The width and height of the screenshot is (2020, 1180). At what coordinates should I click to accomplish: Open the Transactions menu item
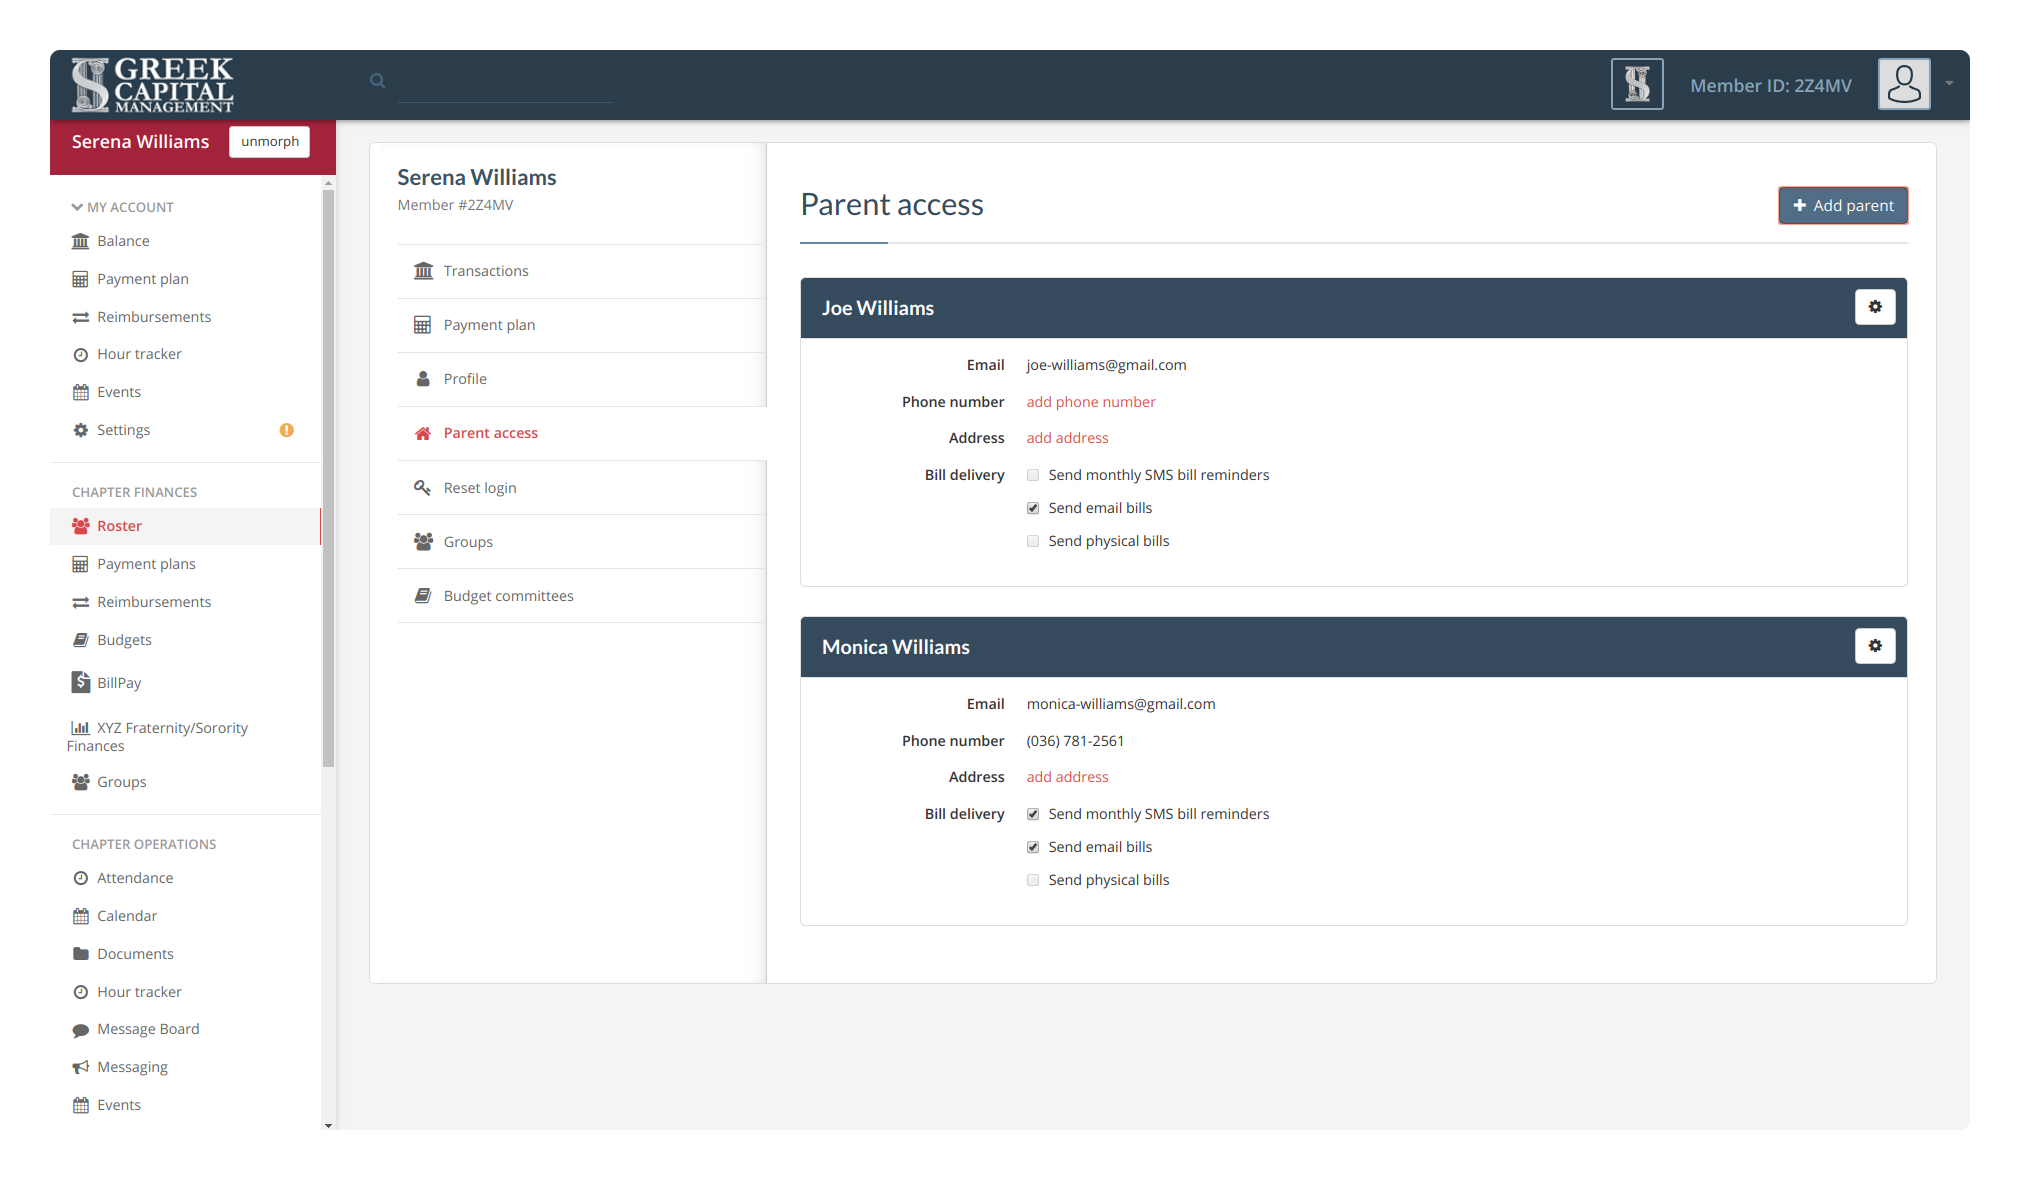click(486, 270)
